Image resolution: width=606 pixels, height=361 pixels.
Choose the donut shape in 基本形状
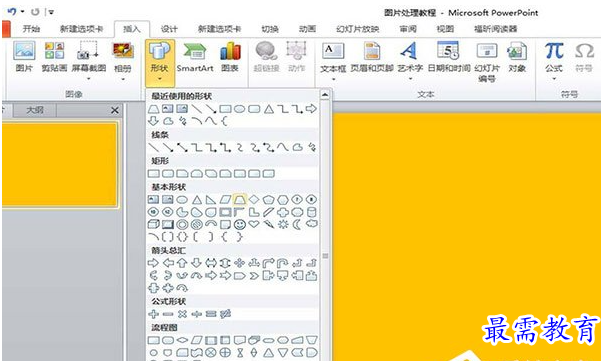182,224
